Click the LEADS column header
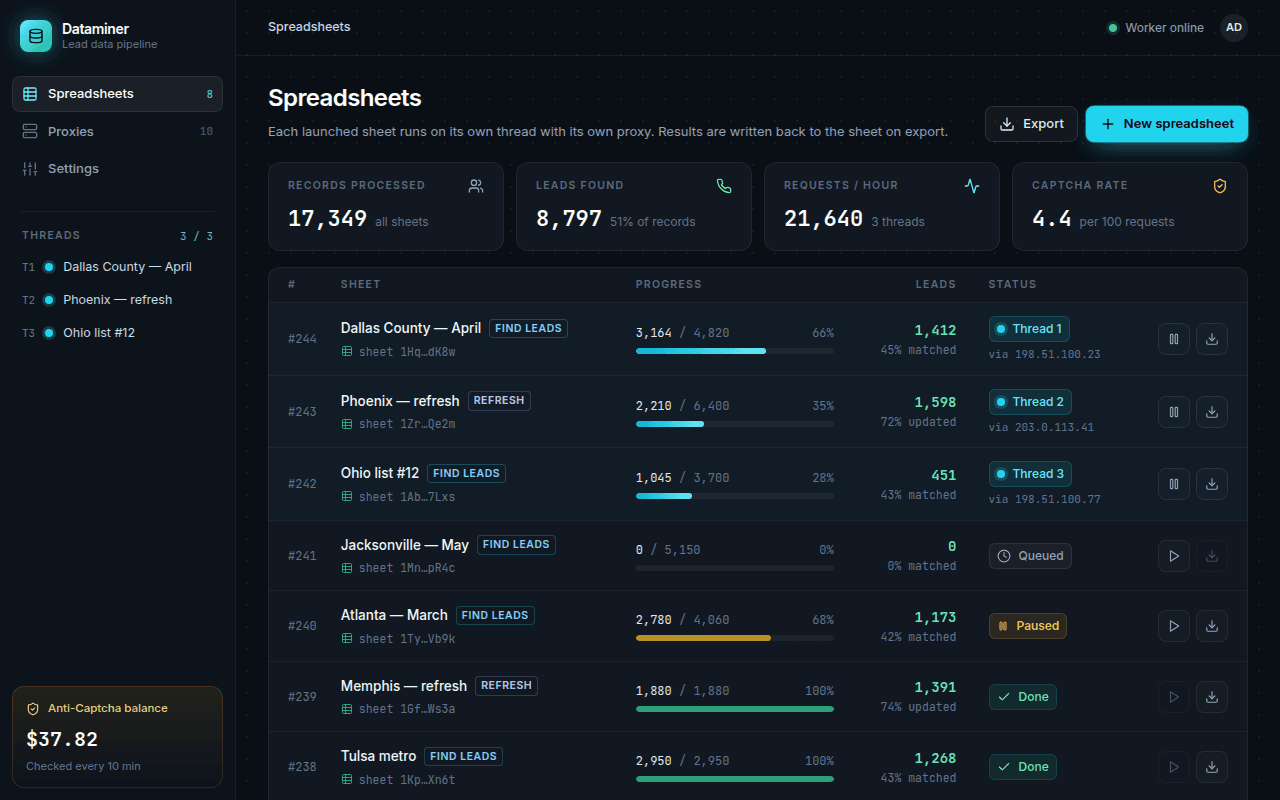 tap(936, 285)
